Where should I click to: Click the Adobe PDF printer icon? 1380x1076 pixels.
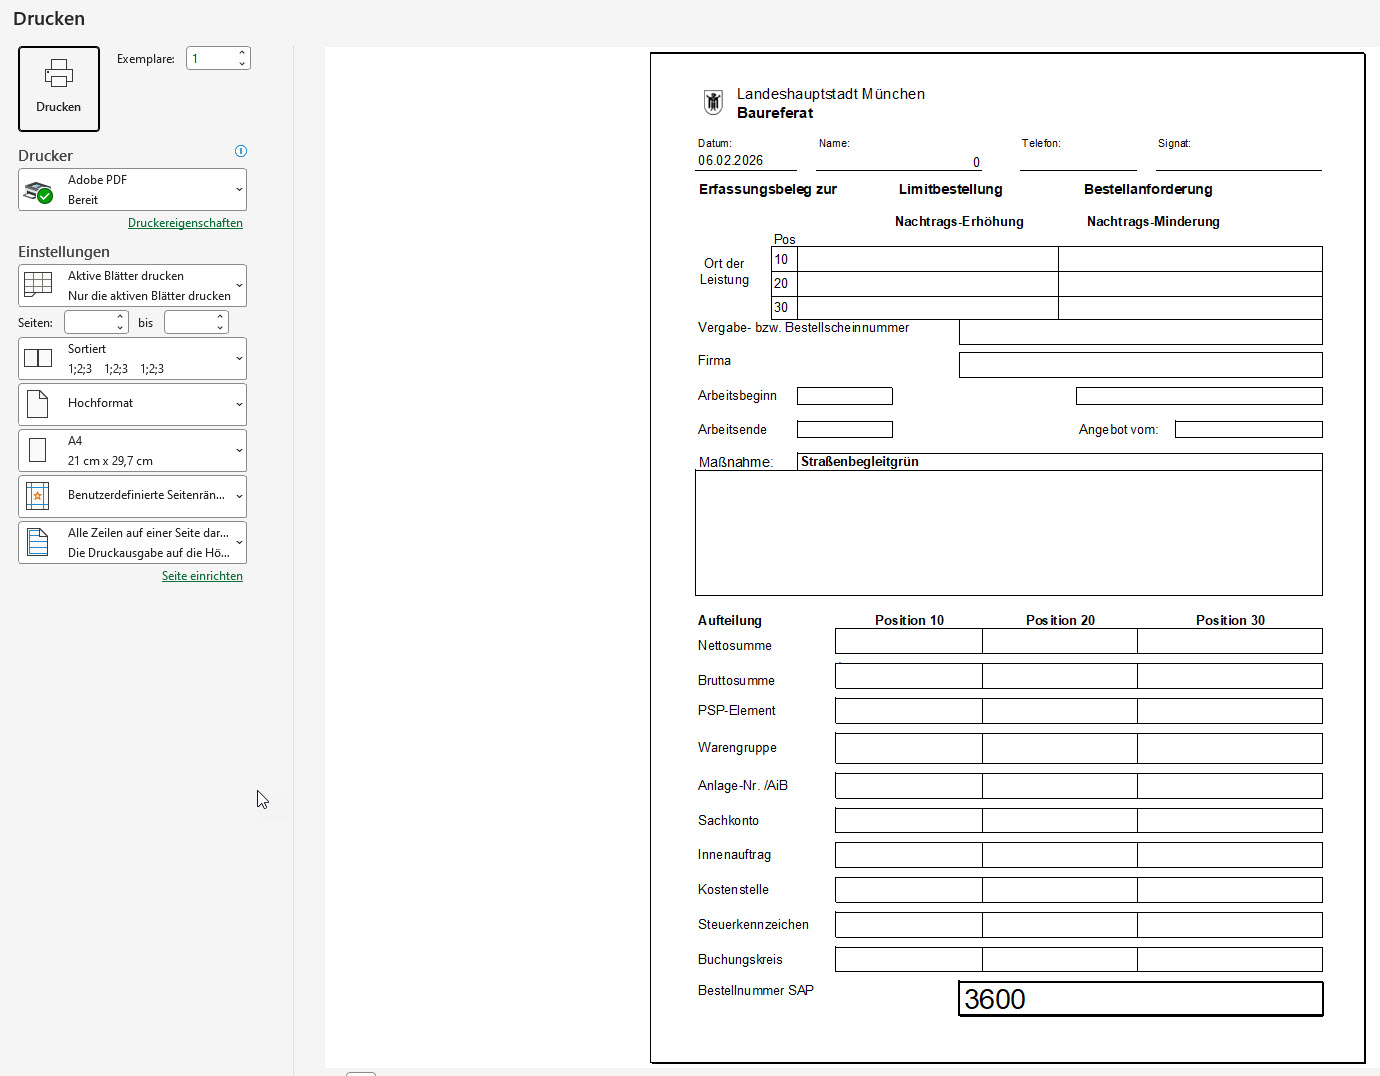(39, 191)
